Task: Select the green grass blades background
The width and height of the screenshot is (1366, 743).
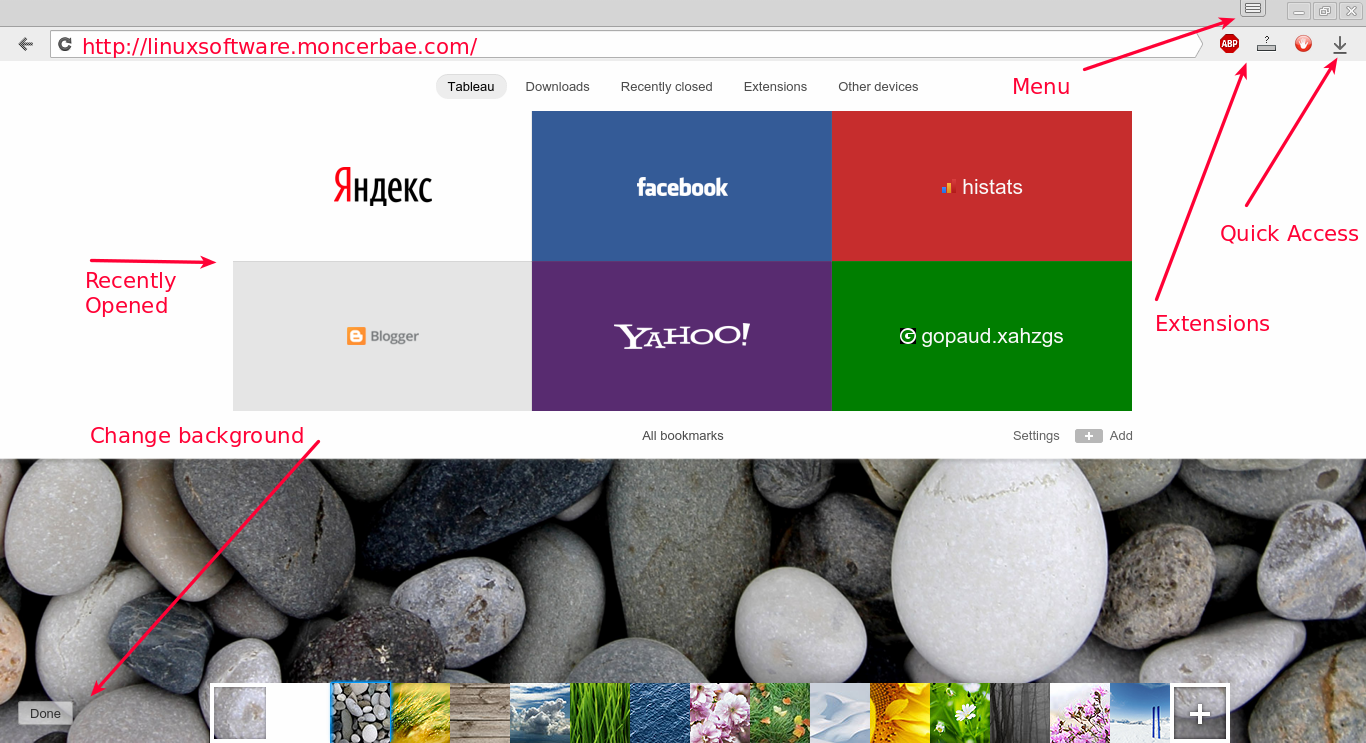Action: pyautogui.click(x=600, y=713)
